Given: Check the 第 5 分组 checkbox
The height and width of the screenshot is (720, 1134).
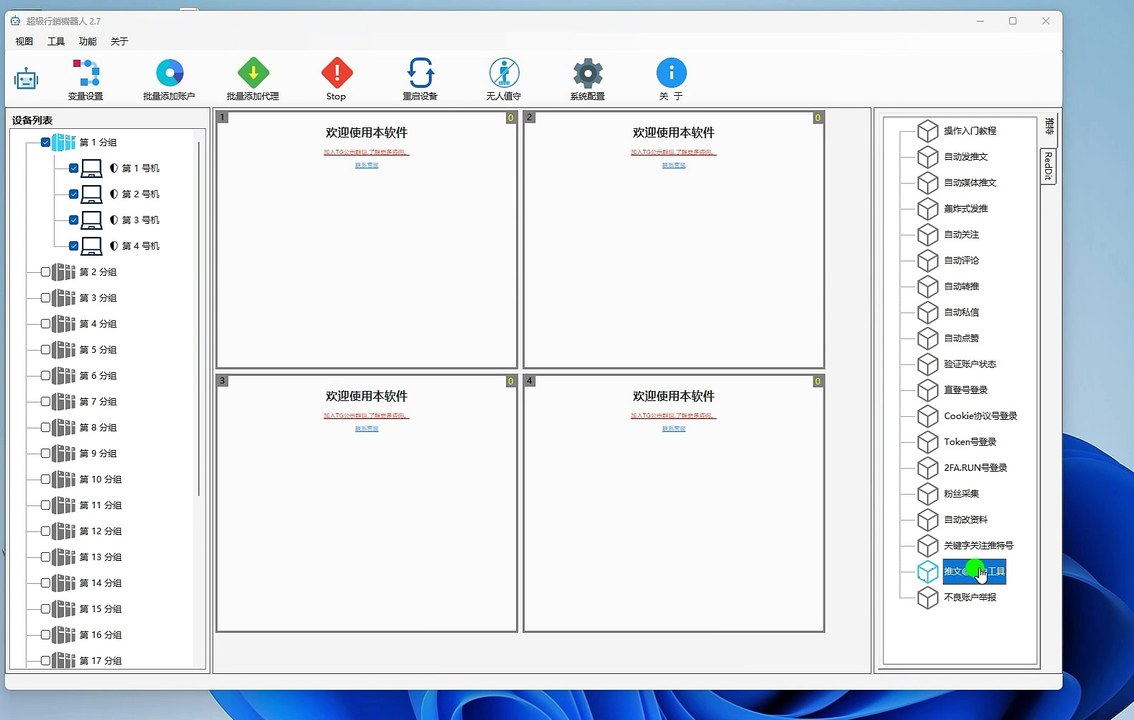Looking at the screenshot, I should point(46,350).
